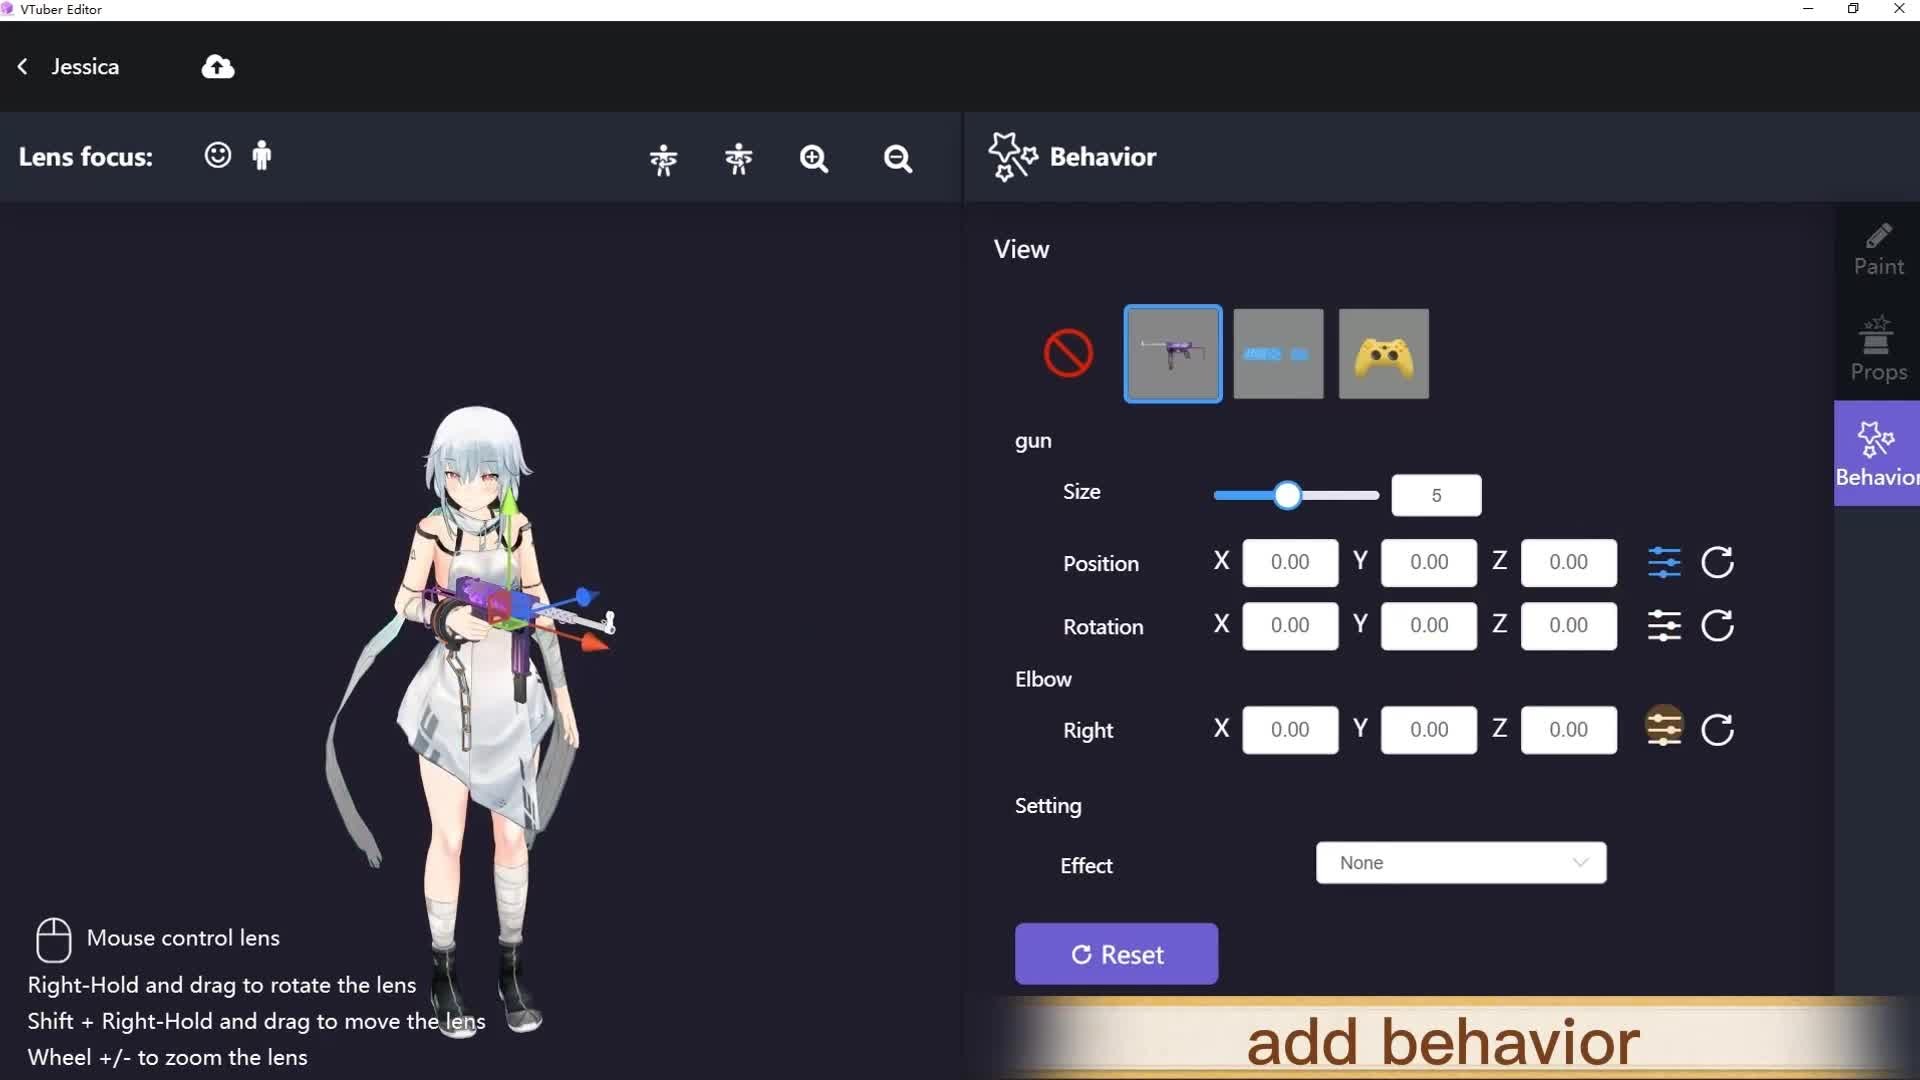
Task: Click the gun Size slider handle
Action: pyautogui.click(x=1288, y=495)
